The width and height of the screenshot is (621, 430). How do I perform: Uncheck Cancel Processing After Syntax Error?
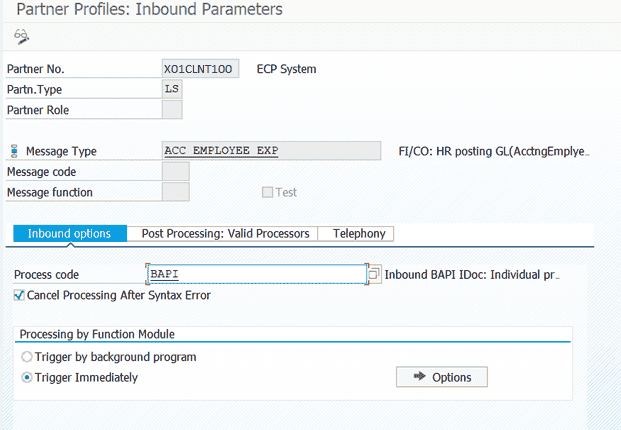[x=20, y=295]
